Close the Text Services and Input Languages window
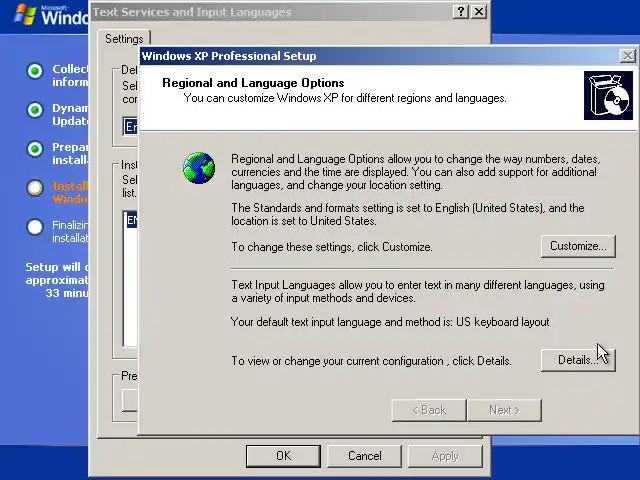640x480 pixels. coord(479,12)
